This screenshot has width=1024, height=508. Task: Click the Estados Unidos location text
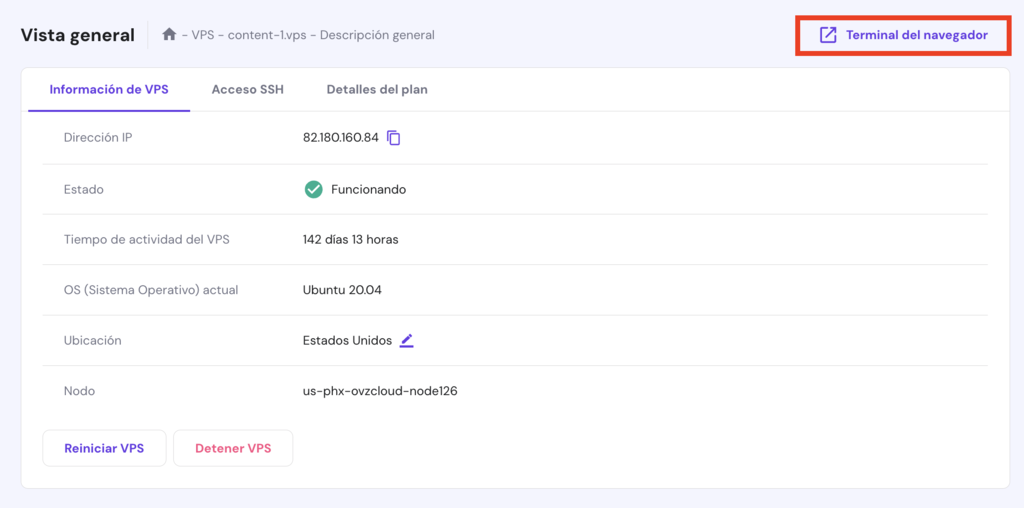click(347, 340)
